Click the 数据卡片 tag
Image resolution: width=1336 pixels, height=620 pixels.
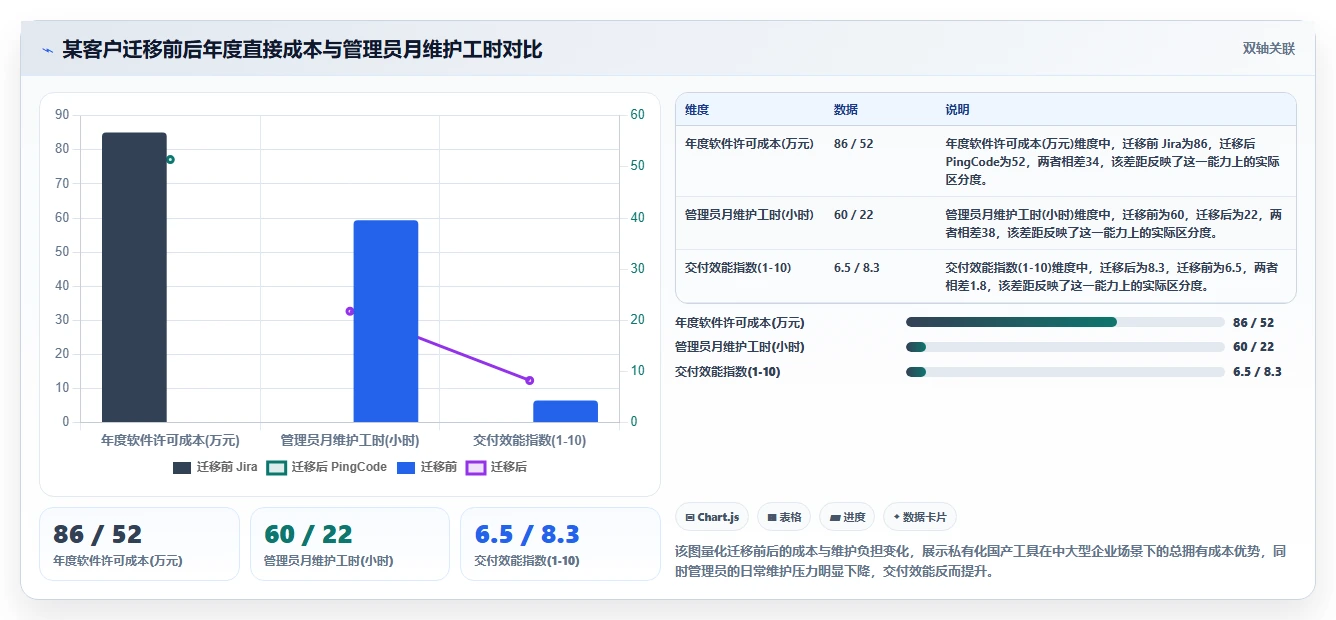click(920, 517)
